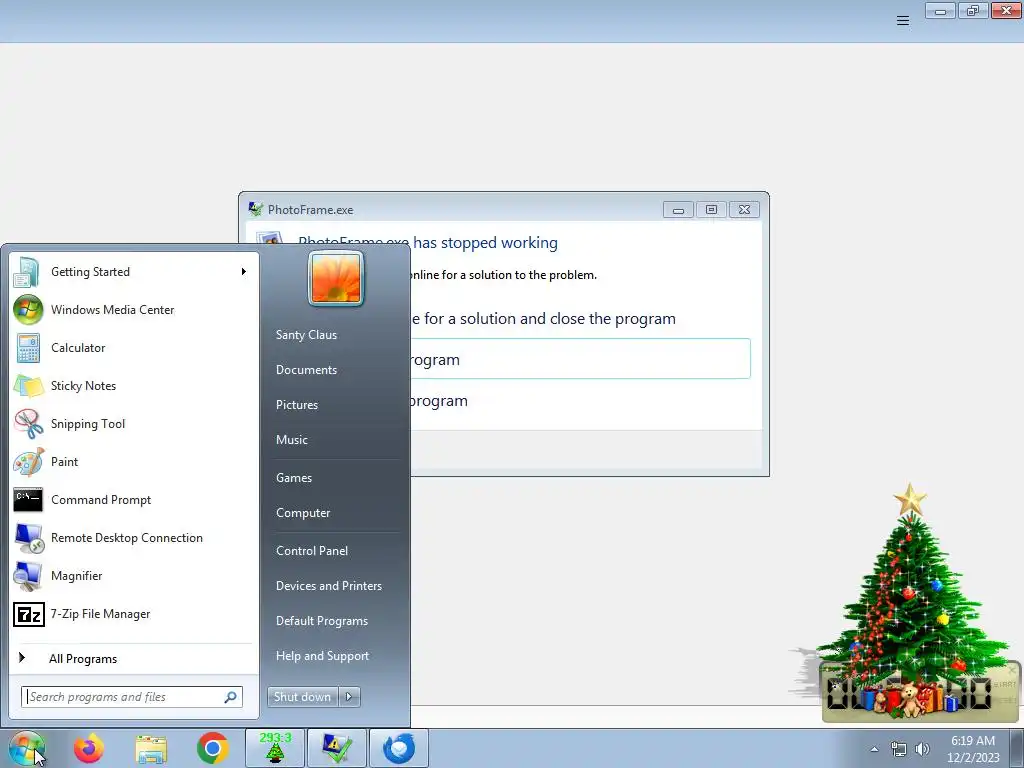Screen dimensions: 1024x768
Task: Click the Shut down button
Action: 302,697
